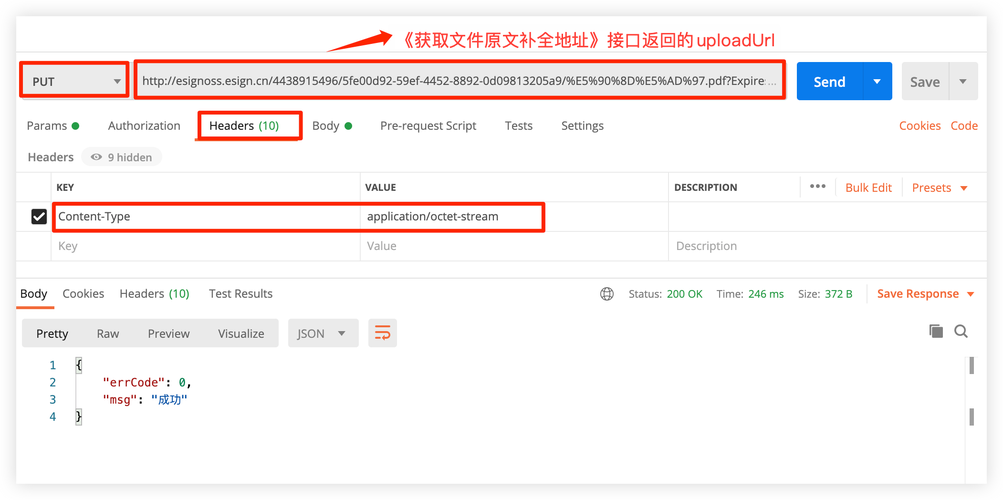This screenshot has width=1003, height=500.
Task: Open the Send button dropdown arrow
Action: pos(878,81)
